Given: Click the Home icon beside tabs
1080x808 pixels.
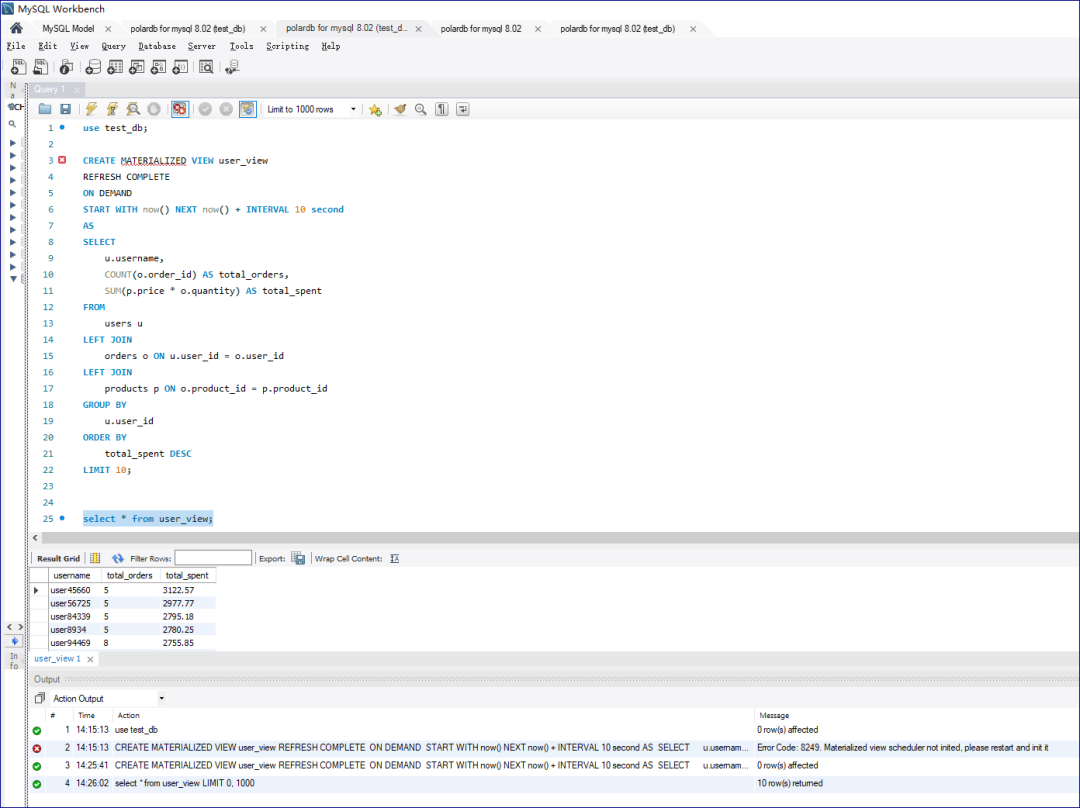Looking at the screenshot, I should coord(14,29).
